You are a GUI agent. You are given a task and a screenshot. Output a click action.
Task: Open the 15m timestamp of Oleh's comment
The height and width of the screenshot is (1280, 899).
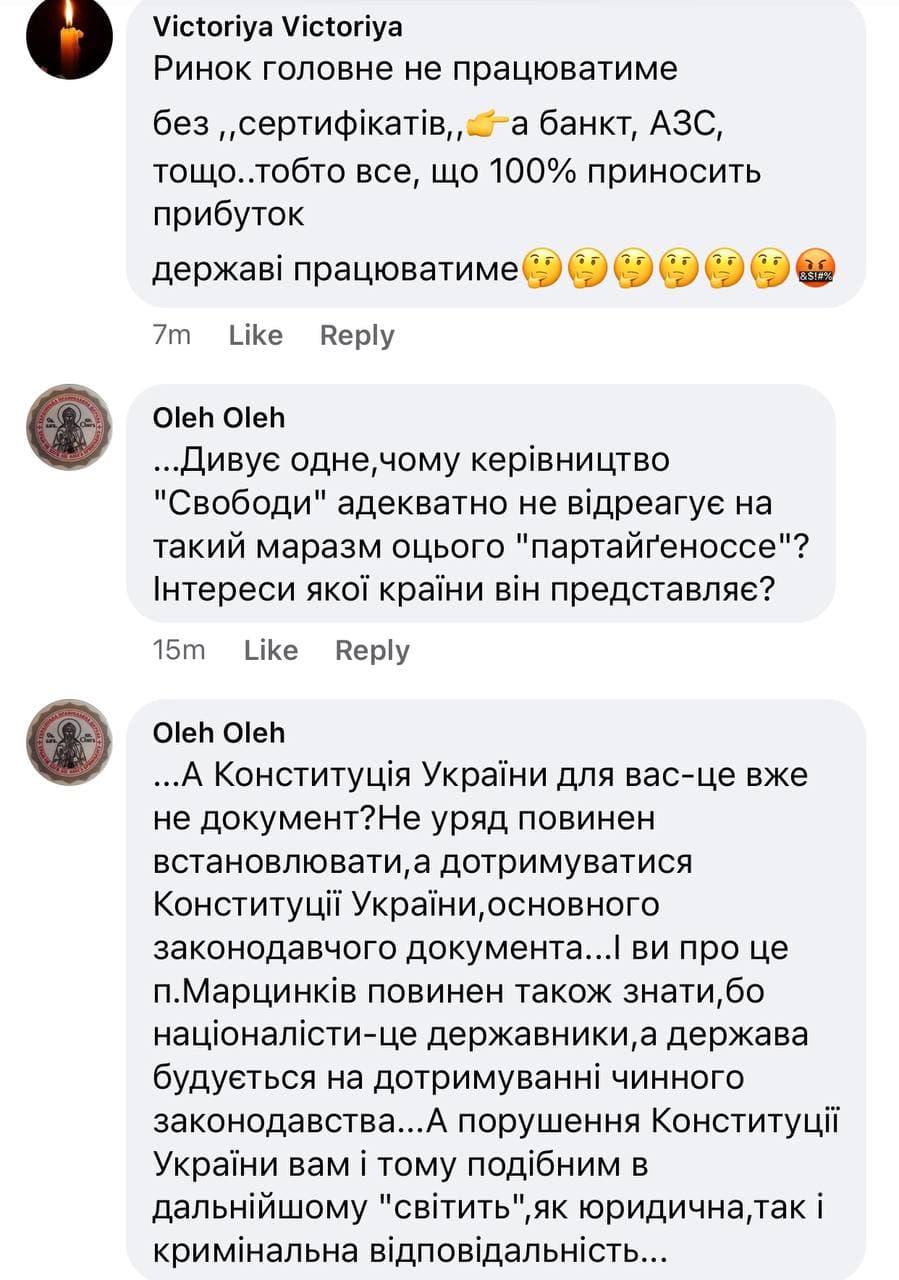coord(179,651)
